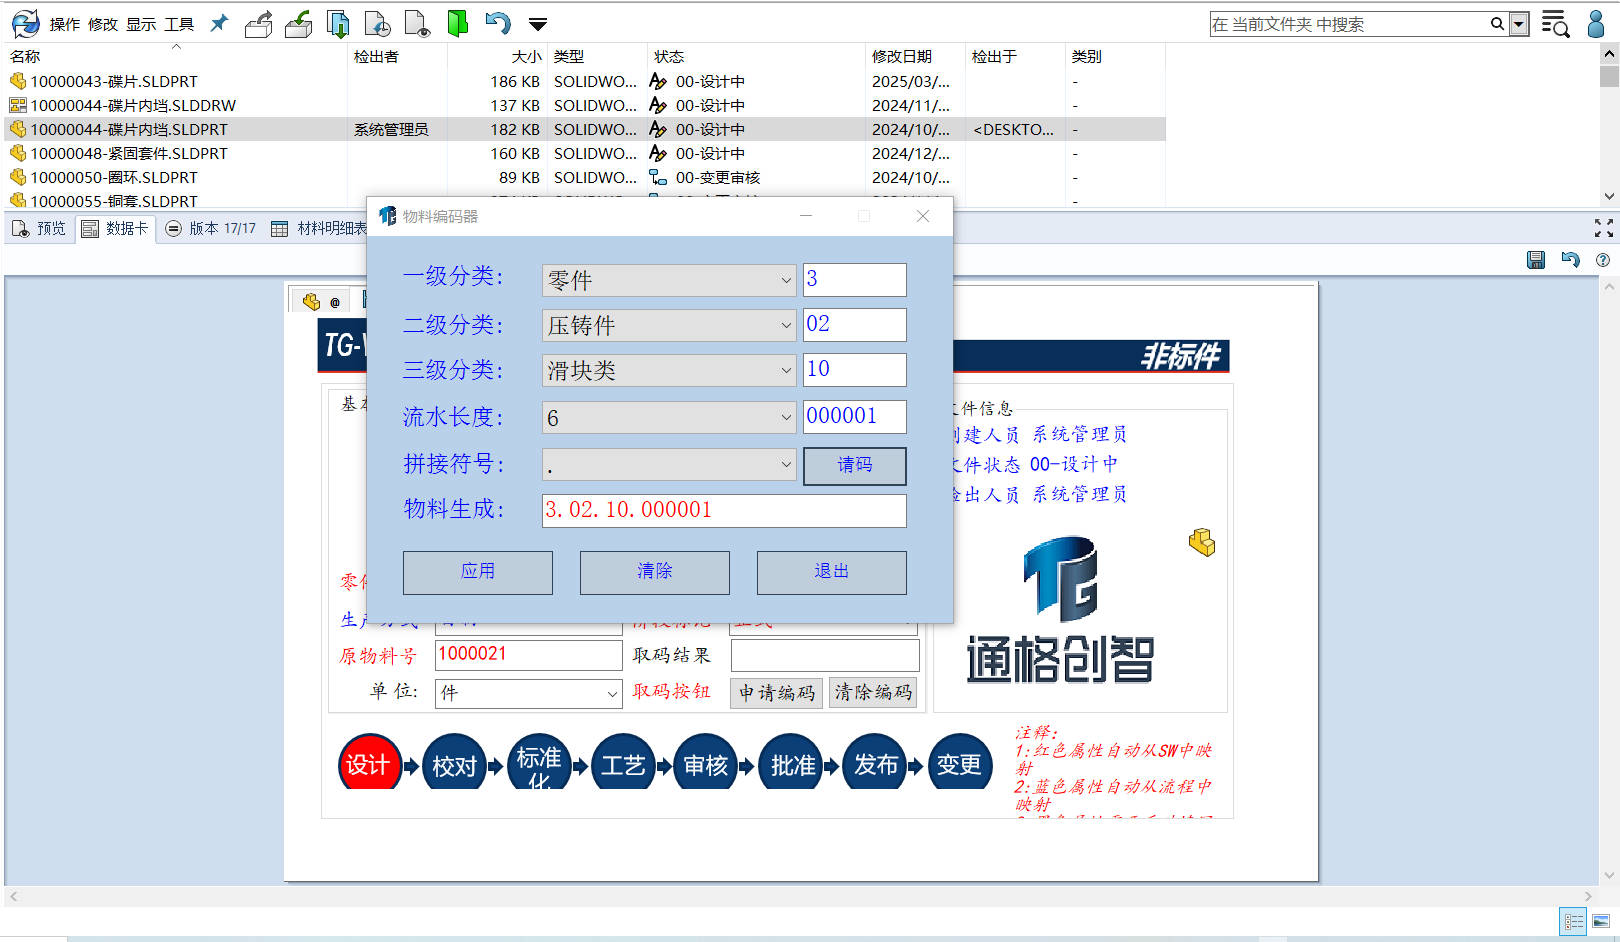This screenshot has height=942, width=1620.
Task: Open the advanced search list icon
Action: (1554, 24)
